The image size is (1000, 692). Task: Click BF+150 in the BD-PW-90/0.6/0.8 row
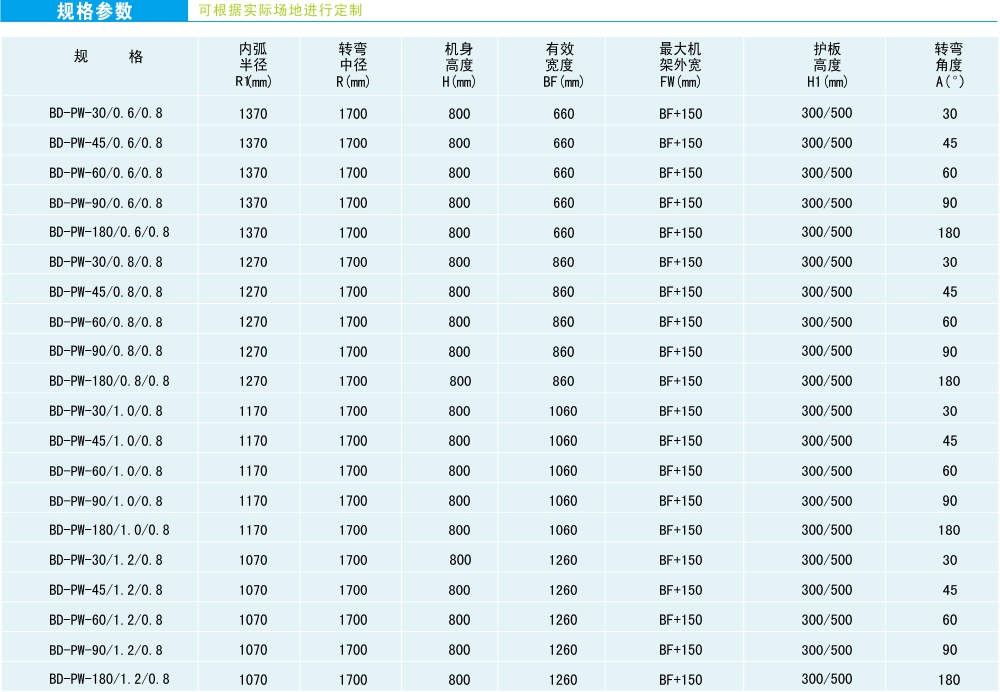point(680,203)
